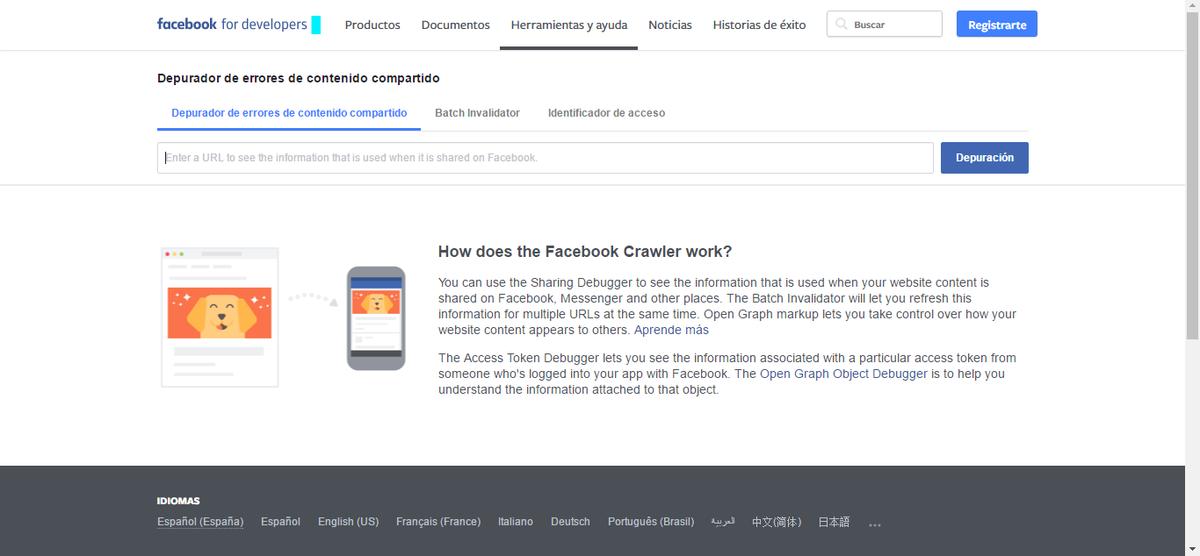Click the phone preview illustration
The image size is (1200, 556).
[376, 317]
